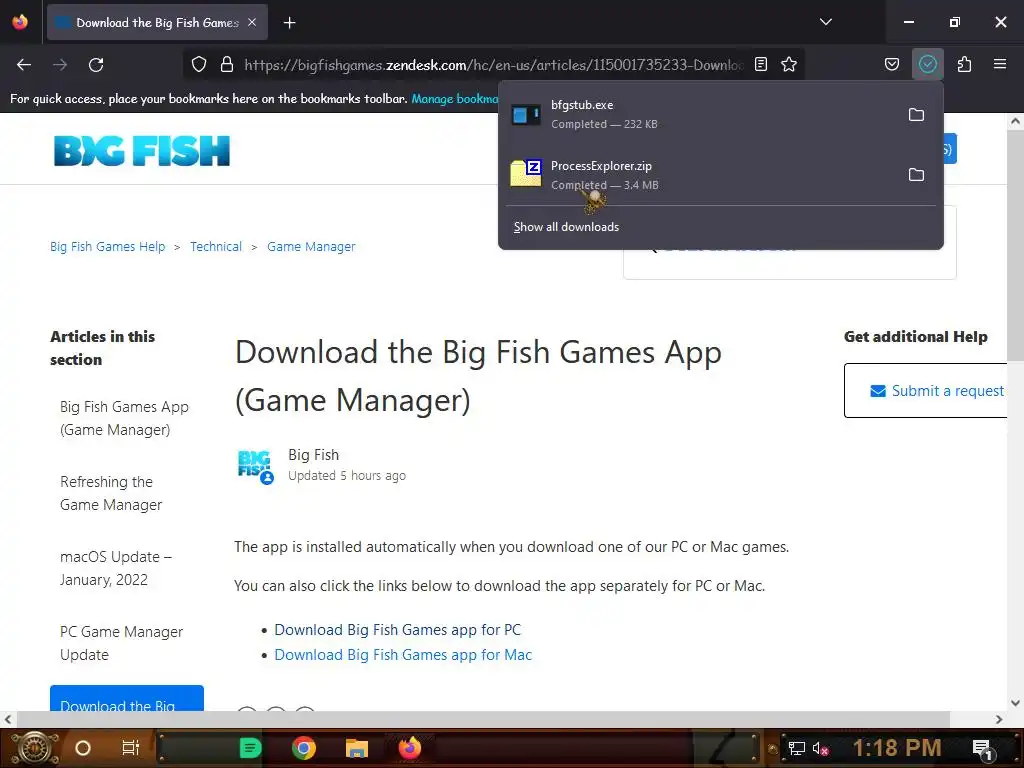Open the Manage bookmarks link
The width and height of the screenshot is (1024, 768).
pyautogui.click(x=455, y=99)
